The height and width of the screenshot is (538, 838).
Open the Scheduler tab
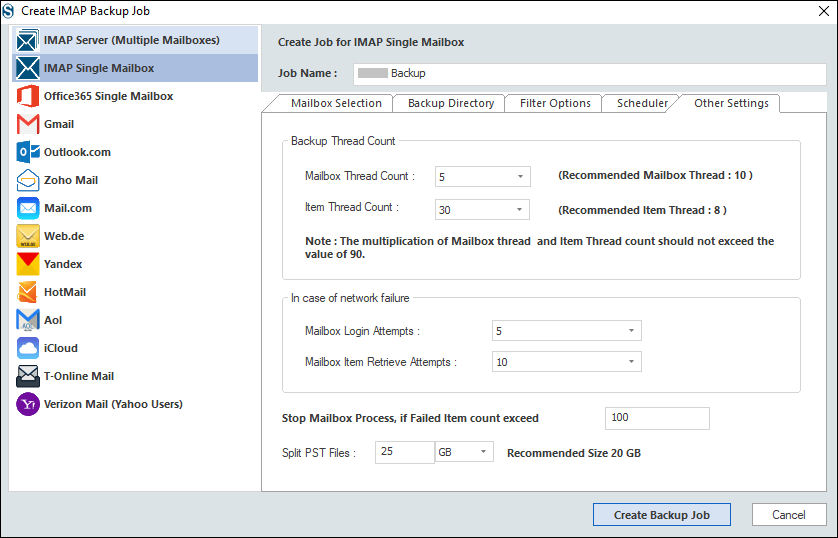[642, 103]
